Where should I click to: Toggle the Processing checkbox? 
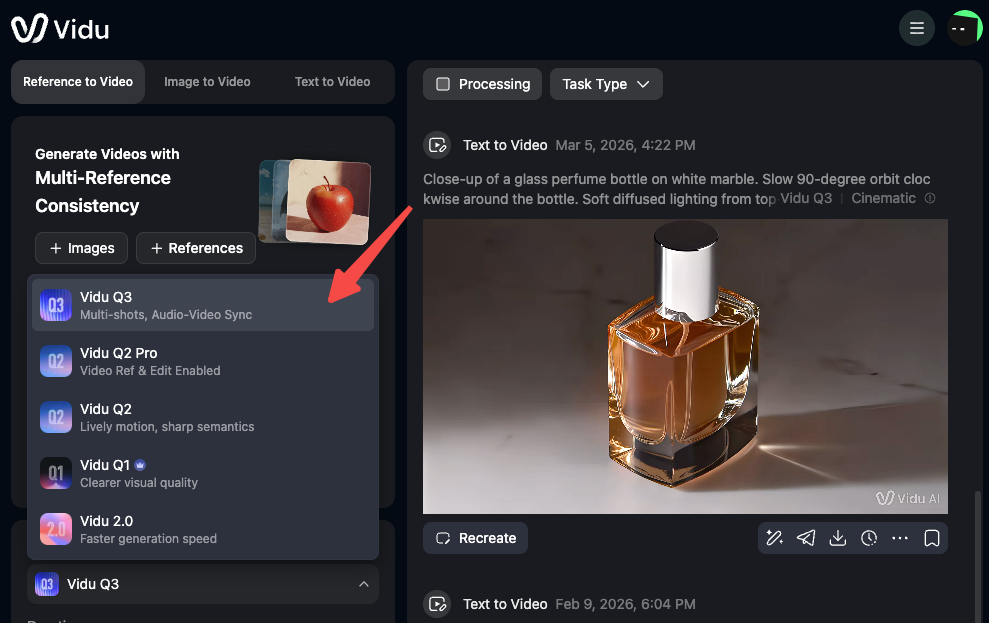pos(443,84)
